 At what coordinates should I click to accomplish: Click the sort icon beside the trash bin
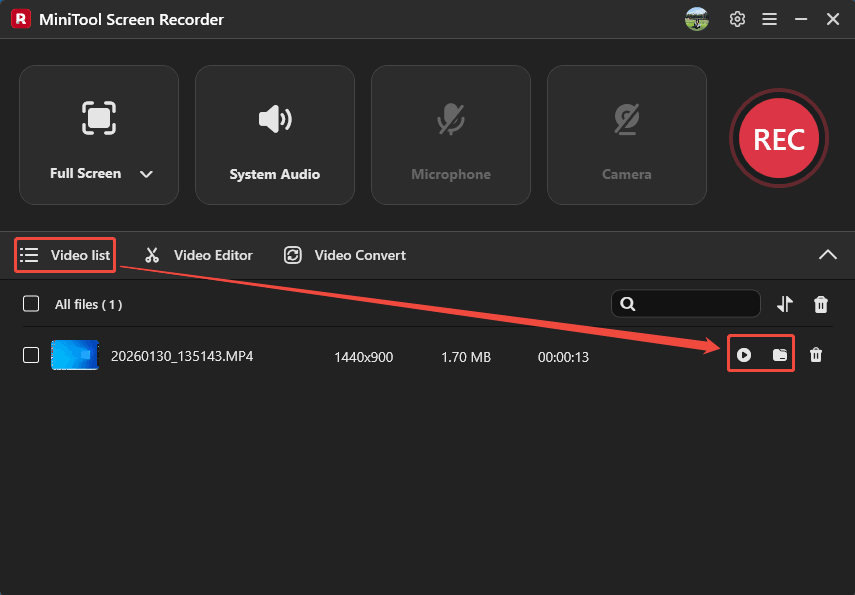coord(786,303)
